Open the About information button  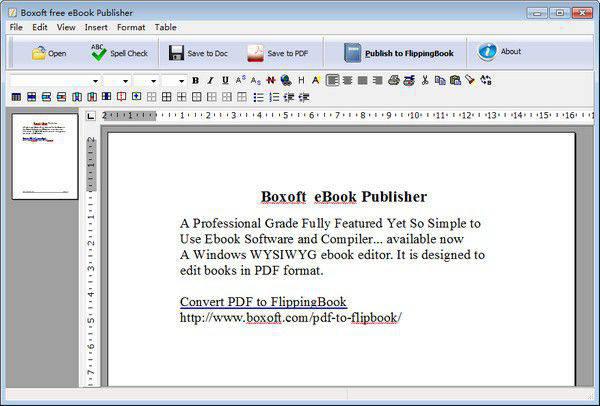[x=499, y=52]
